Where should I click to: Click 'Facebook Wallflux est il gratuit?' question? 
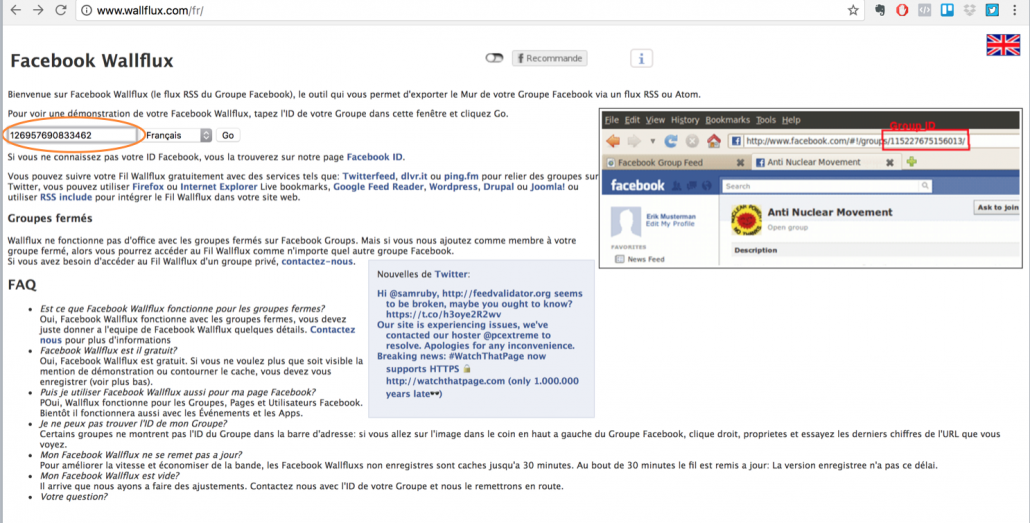(108, 350)
